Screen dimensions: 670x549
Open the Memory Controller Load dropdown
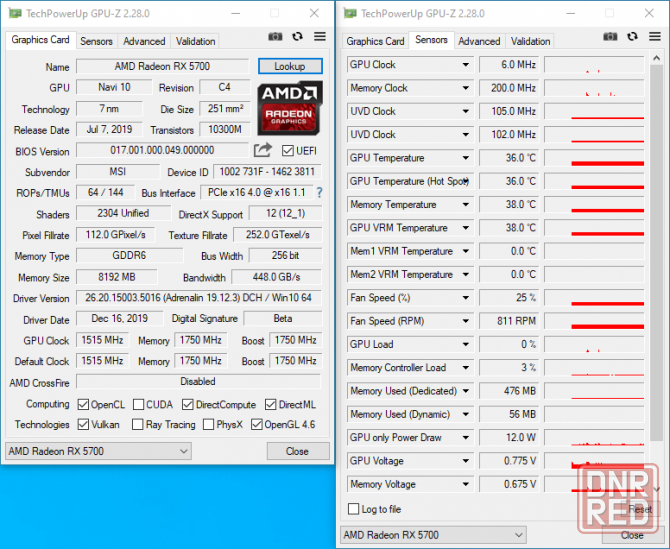coord(466,368)
